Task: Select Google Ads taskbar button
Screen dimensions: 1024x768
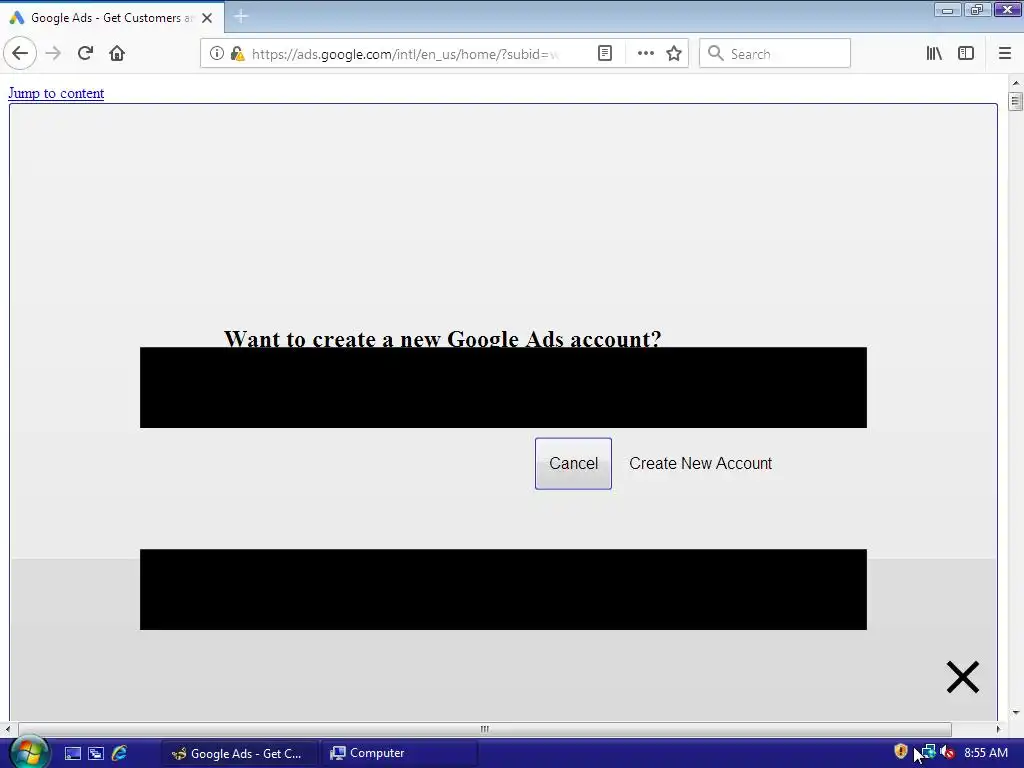Action: click(238, 753)
